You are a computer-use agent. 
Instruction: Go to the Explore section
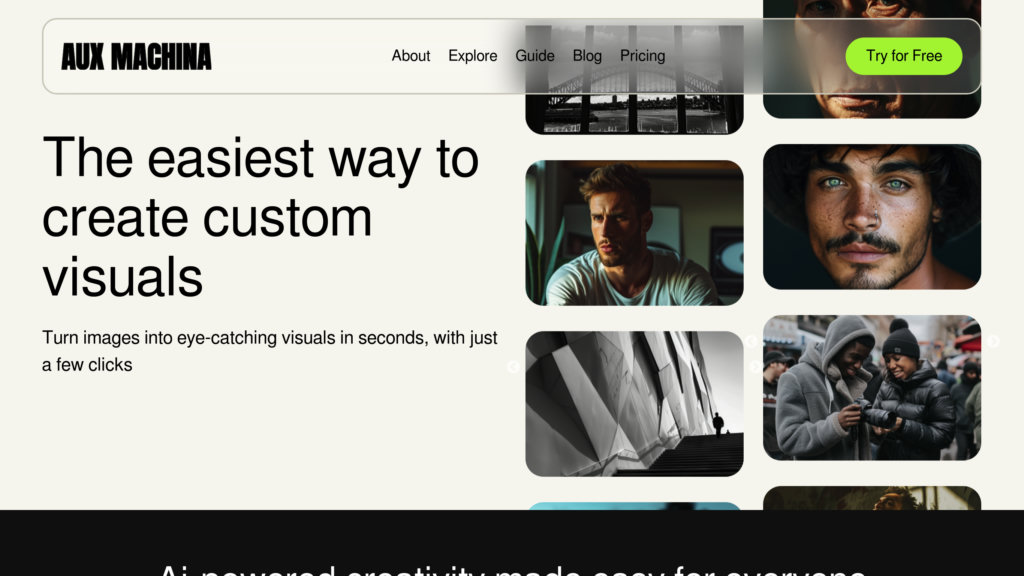[x=473, y=56]
